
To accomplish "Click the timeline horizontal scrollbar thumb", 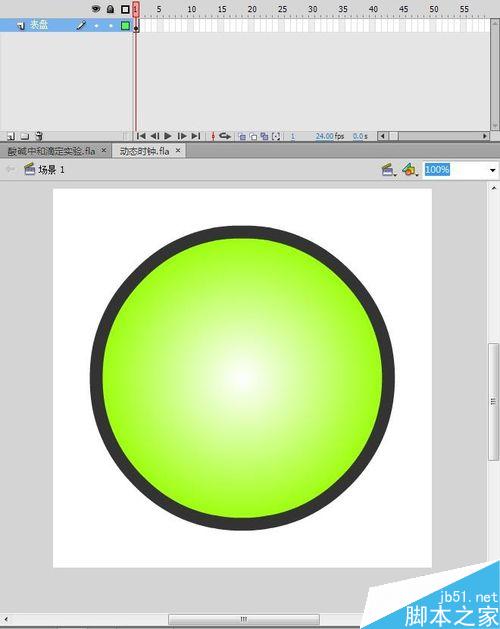I will [x=394, y=136].
